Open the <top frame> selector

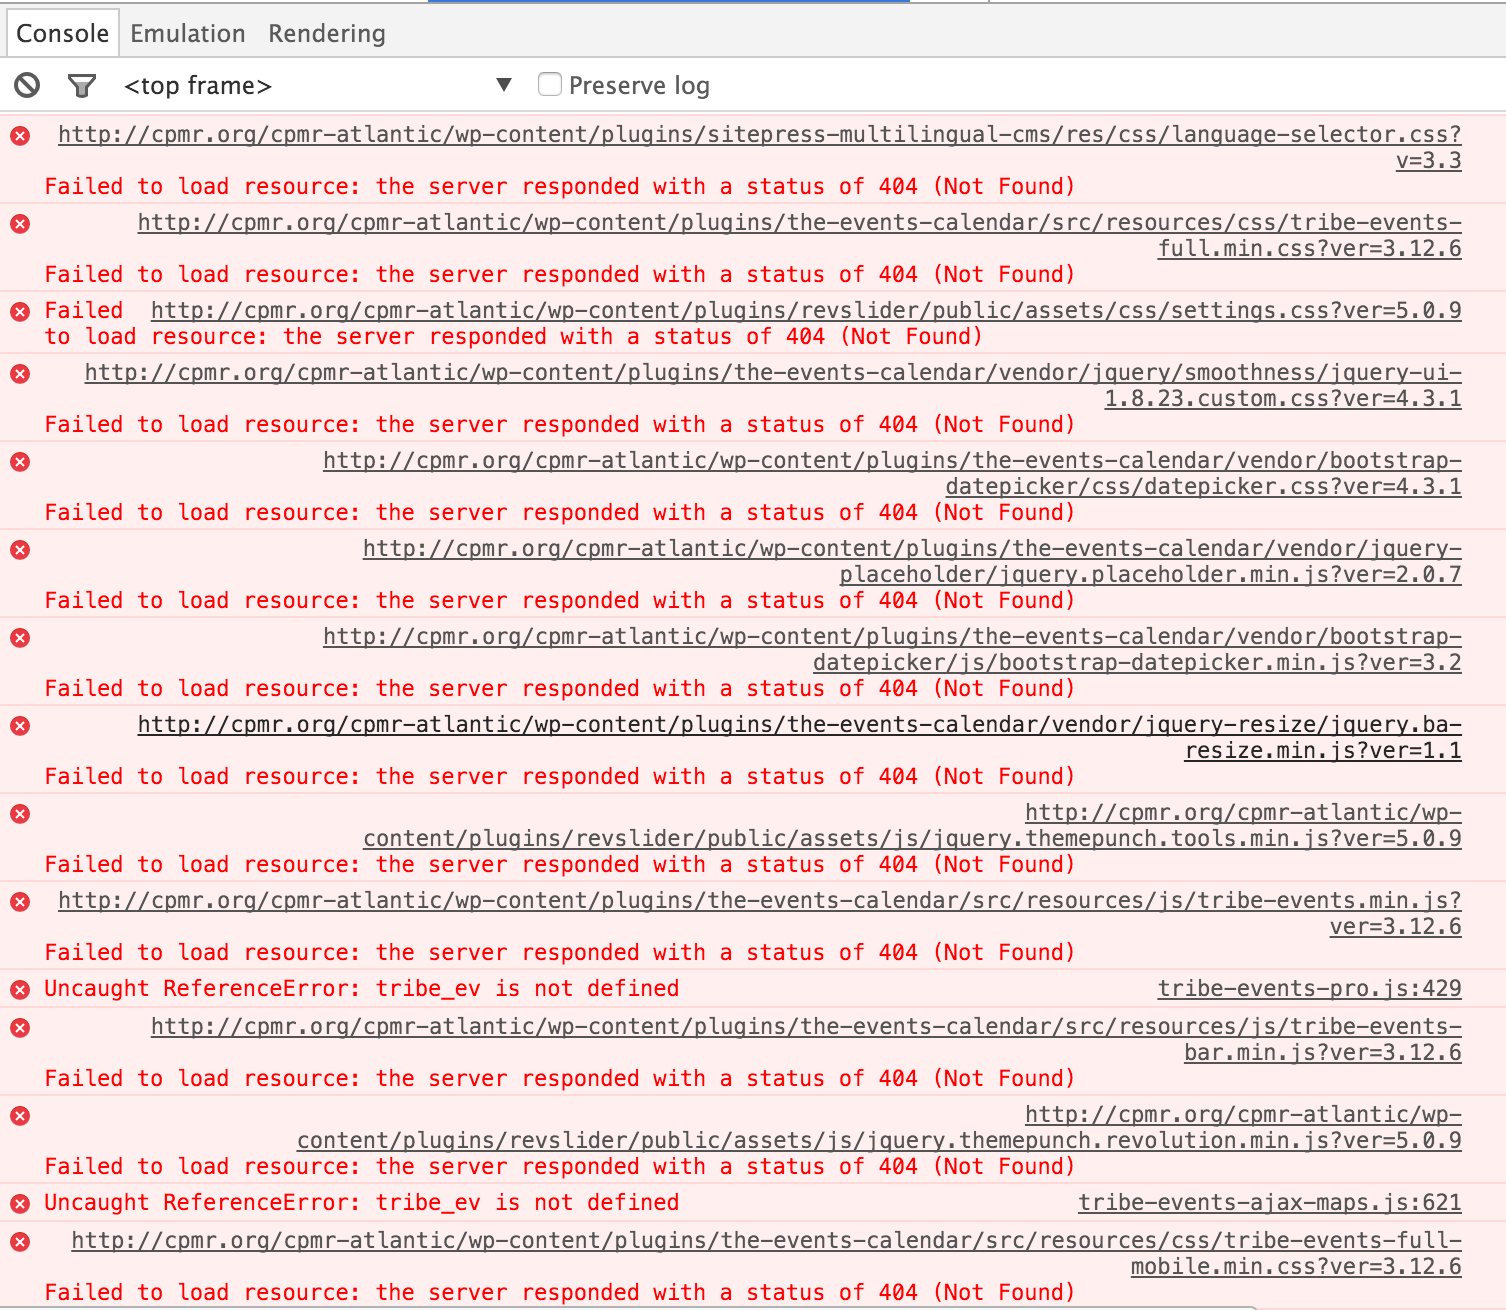coord(198,86)
